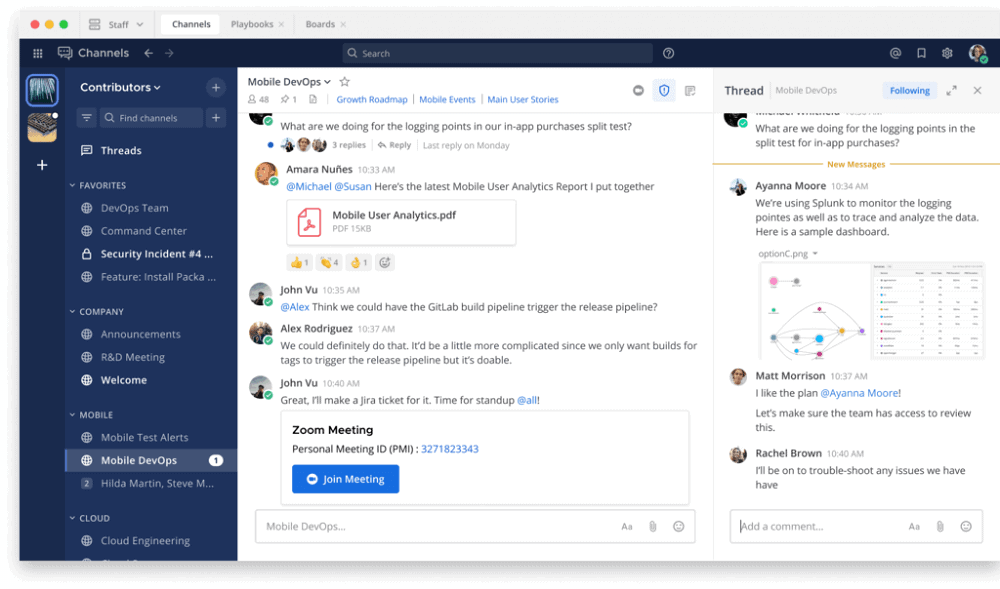Select the first team icon in sidebar

coord(42,90)
